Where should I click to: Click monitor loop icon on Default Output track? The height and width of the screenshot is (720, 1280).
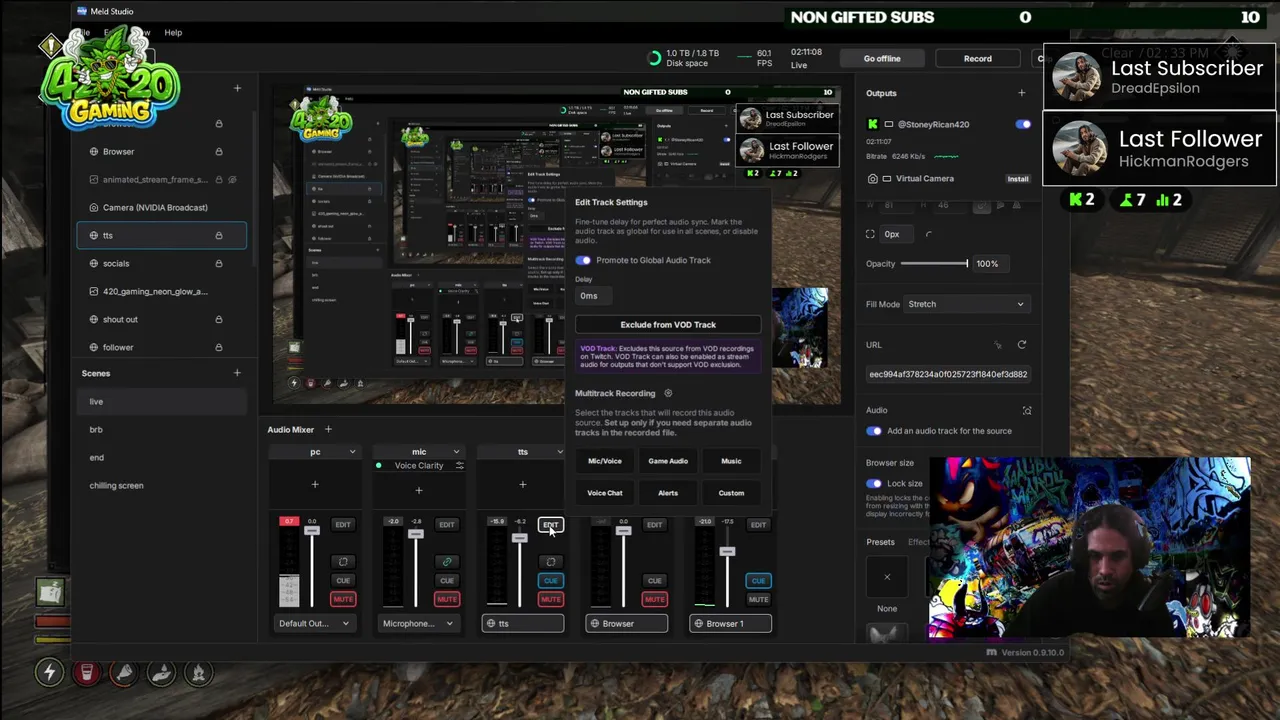click(x=343, y=562)
